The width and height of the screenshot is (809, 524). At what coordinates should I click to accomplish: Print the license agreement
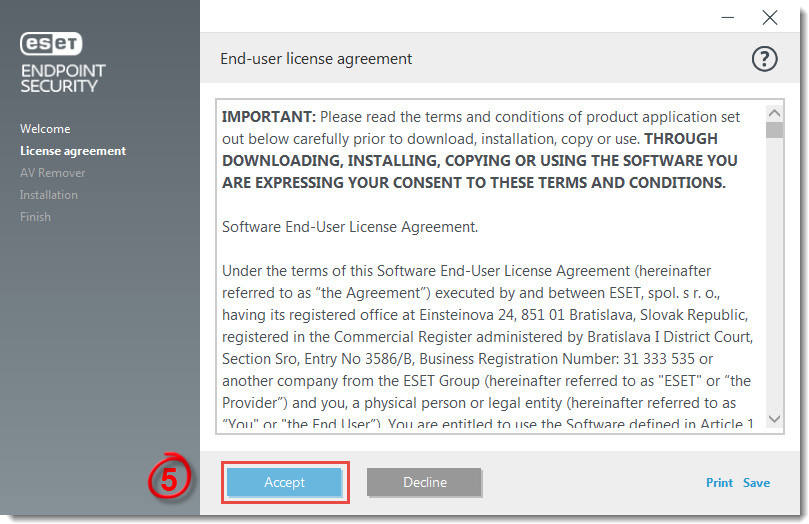pos(719,483)
